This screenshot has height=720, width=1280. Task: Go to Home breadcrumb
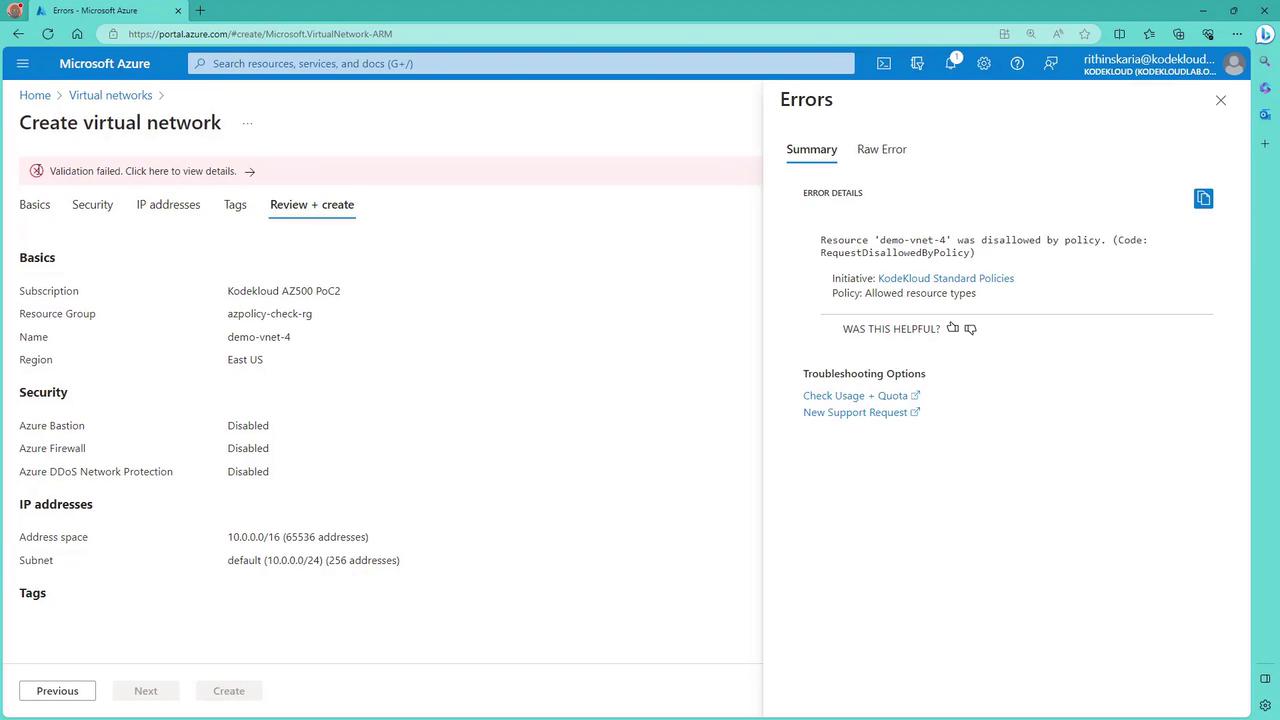coord(35,96)
